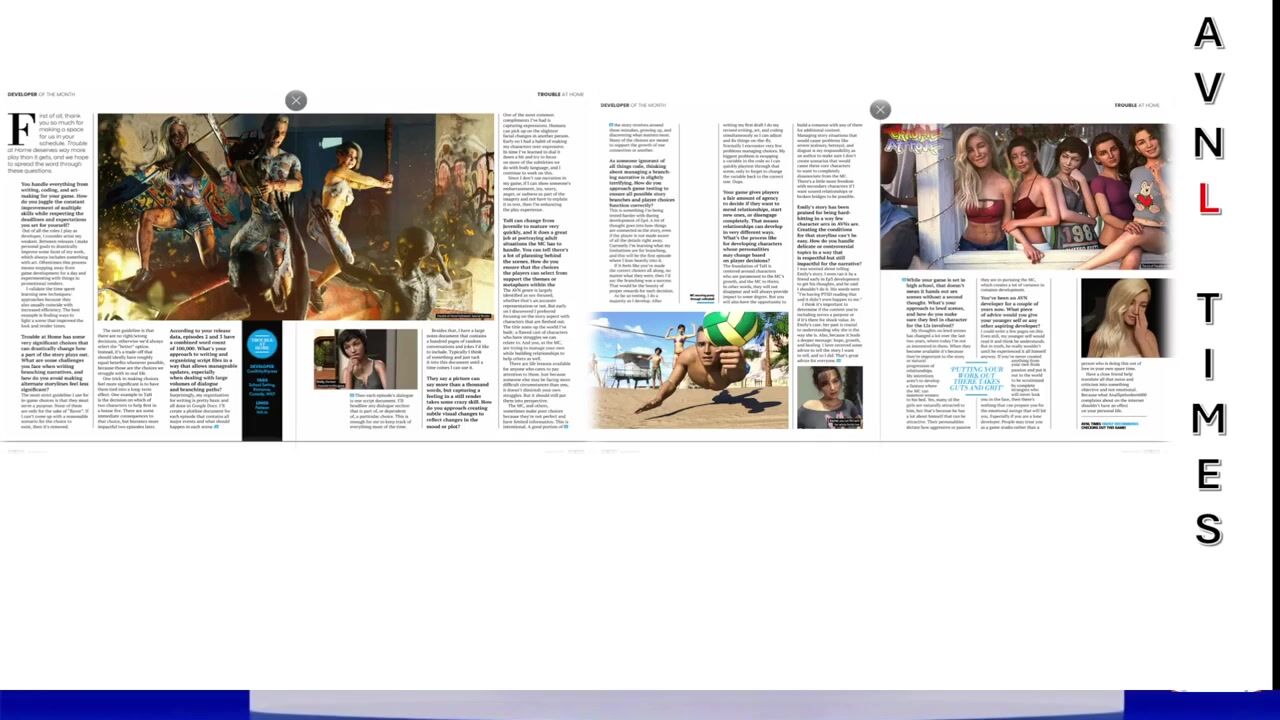Click the letter S ending the vertical title
This screenshot has height=720, width=1280.
[x=1209, y=529]
